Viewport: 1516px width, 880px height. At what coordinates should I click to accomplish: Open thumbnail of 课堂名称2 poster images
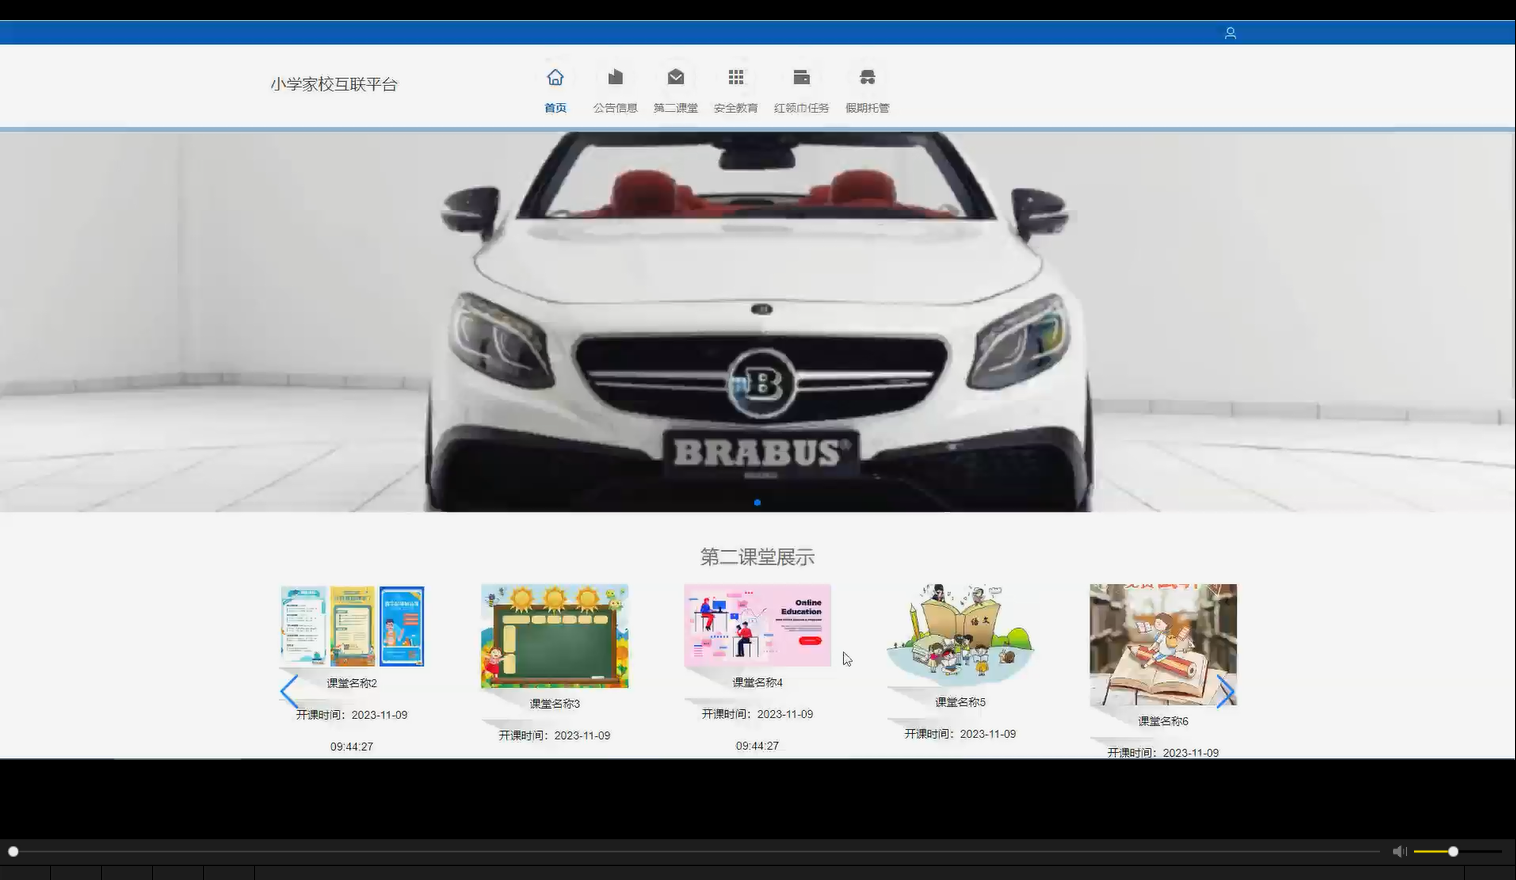(x=352, y=626)
